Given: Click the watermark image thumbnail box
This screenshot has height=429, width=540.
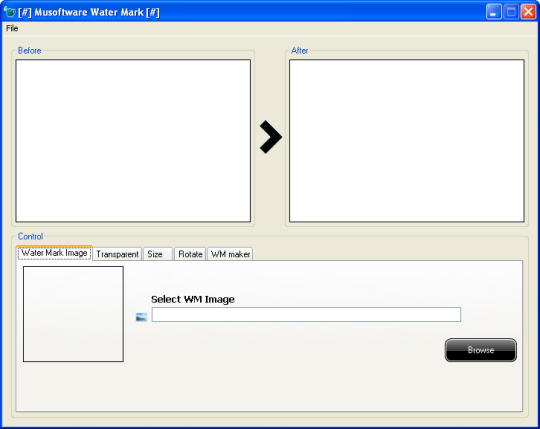Looking at the screenshot, I should [x=73, y=314].
